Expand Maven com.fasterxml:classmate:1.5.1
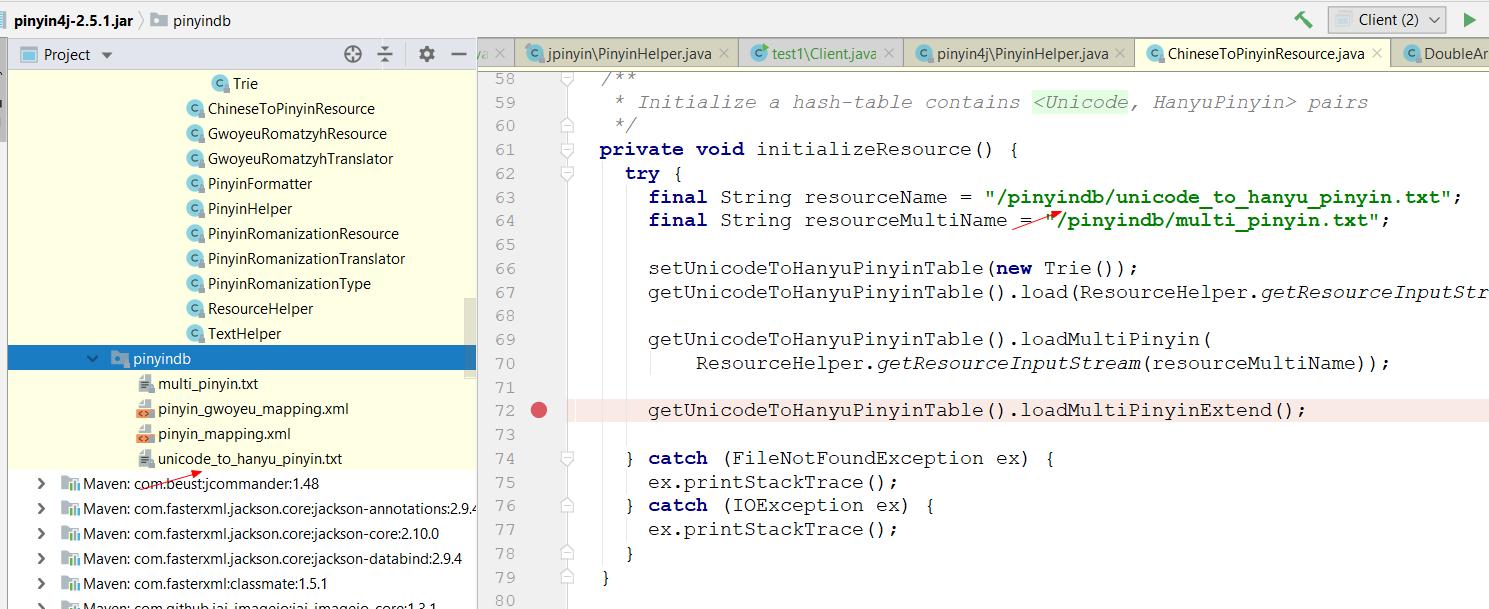 (x=40, y=584)
